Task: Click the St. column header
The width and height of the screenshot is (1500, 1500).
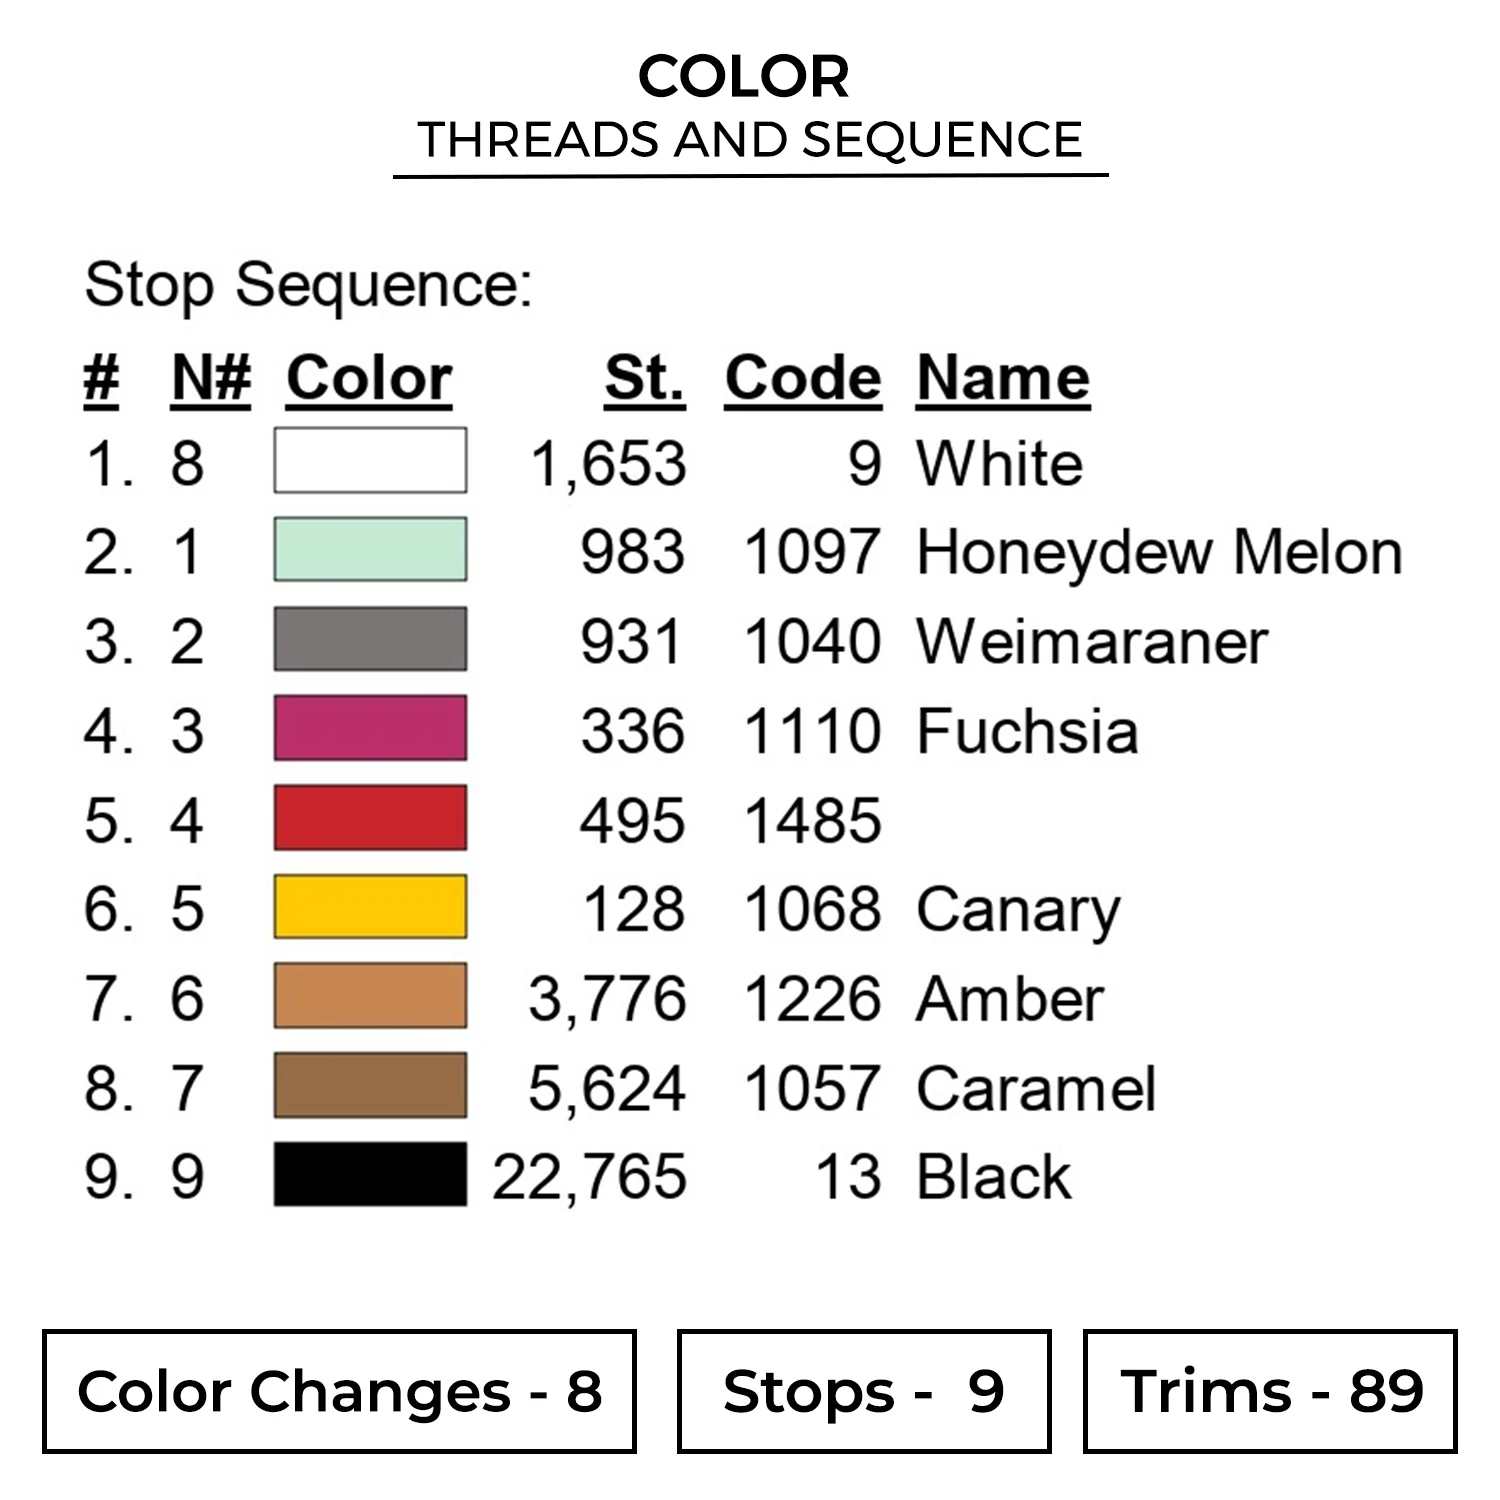Action: [645, 379]
